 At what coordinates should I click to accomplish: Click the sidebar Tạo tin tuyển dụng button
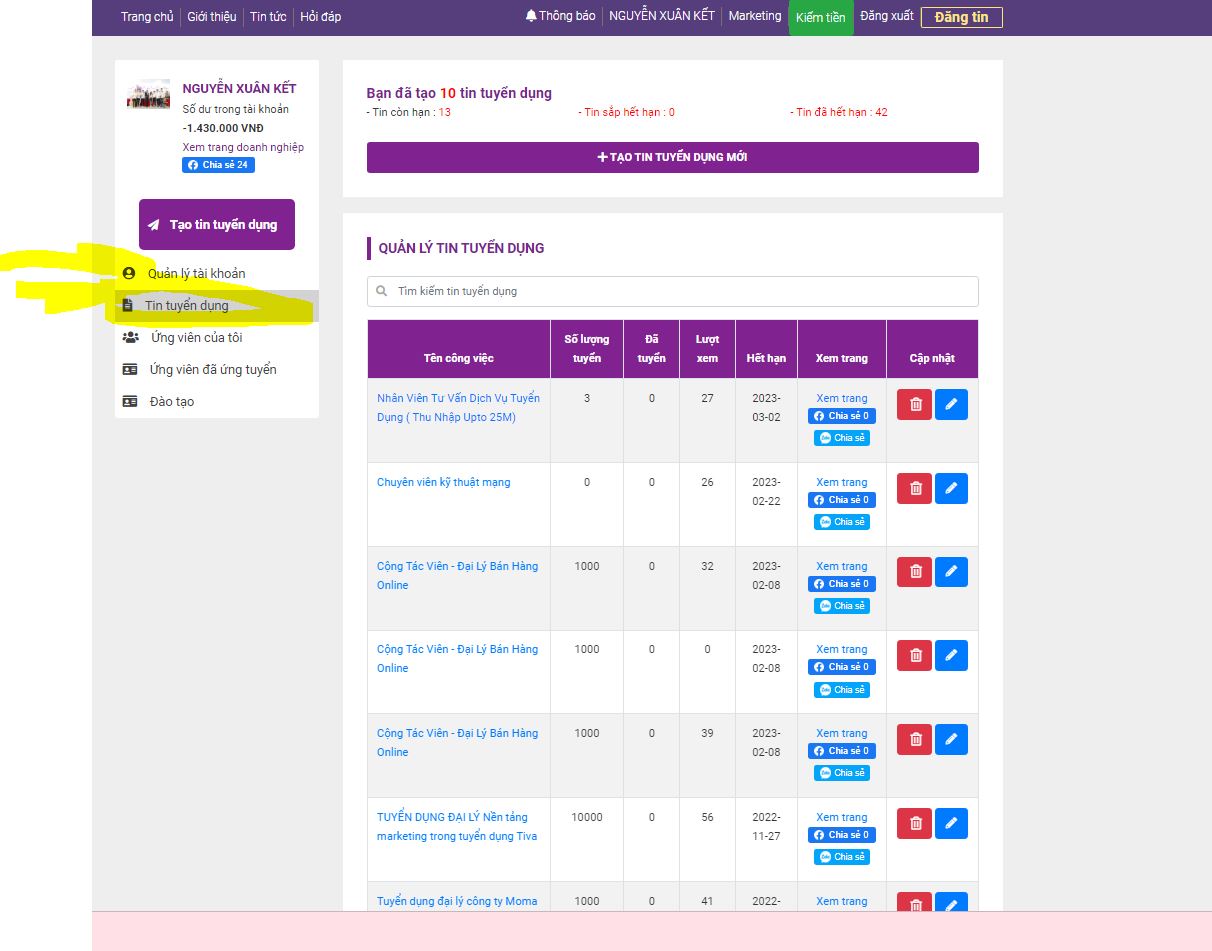(217, 225)
